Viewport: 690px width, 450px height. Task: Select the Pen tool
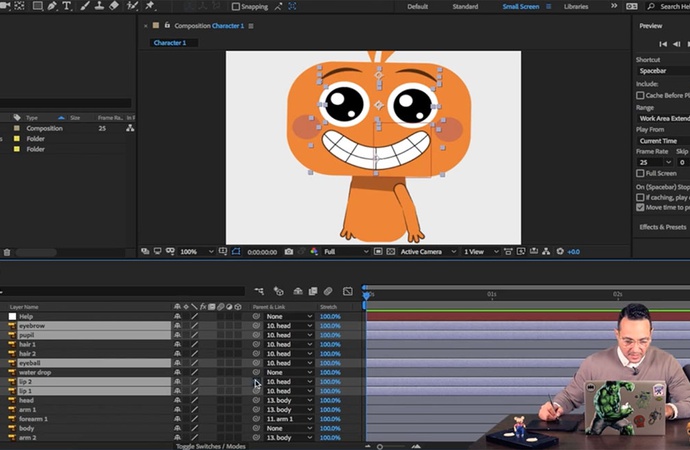point(52,6)
